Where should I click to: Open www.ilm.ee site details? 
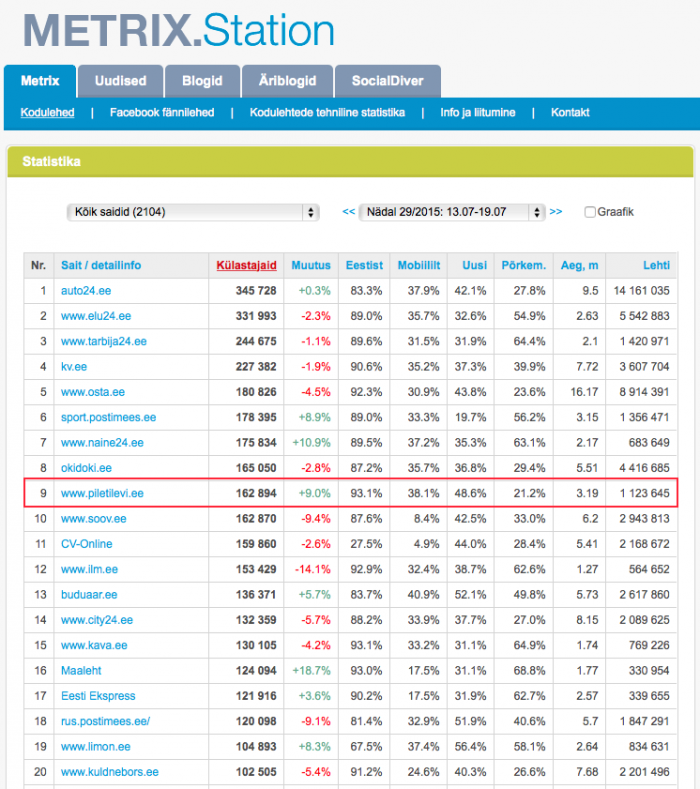[x=90, y=569]
